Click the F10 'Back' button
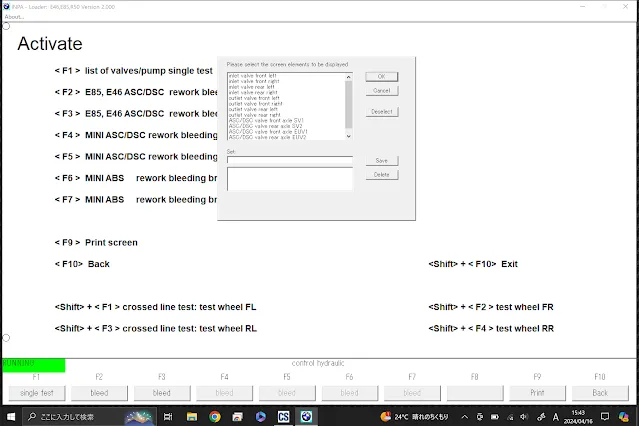This screenshot has height=426, width=639. click(600, 393)
